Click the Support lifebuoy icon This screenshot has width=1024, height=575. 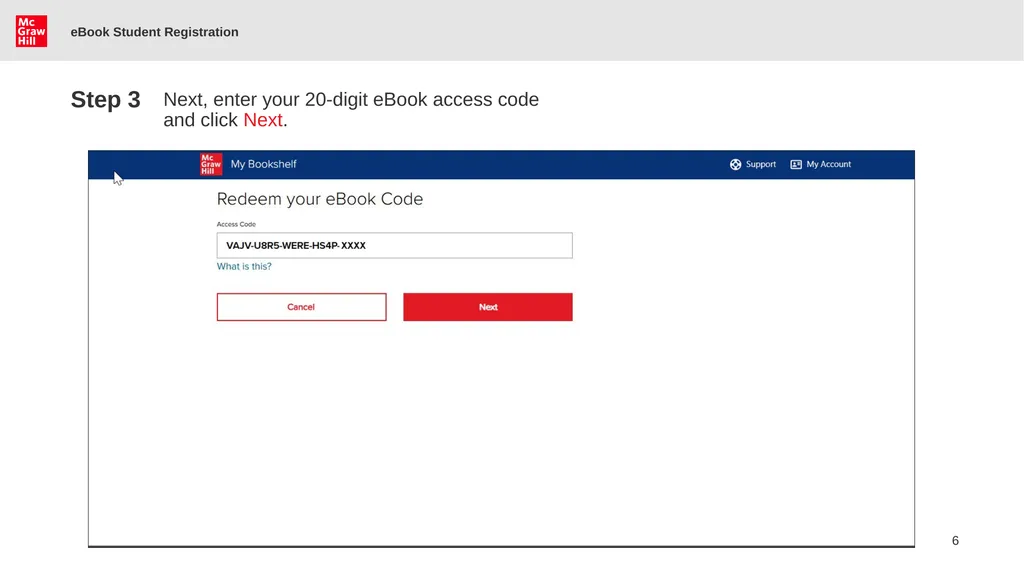point(735,165)
